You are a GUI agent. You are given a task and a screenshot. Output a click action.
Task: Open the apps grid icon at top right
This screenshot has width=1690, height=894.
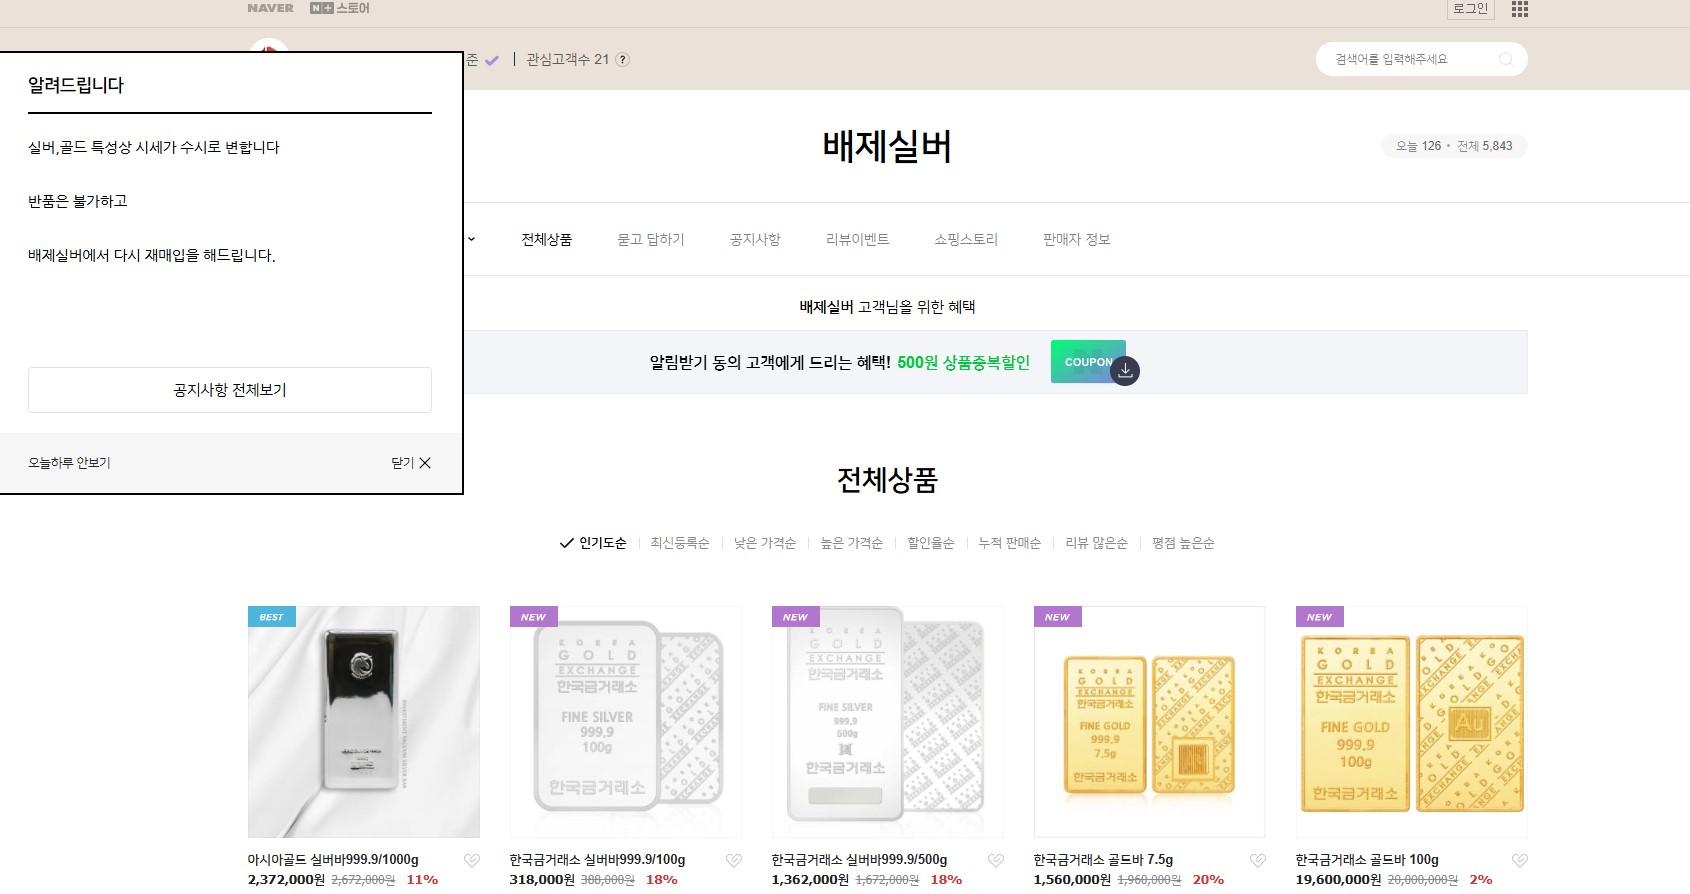[x=1519, y=9]
